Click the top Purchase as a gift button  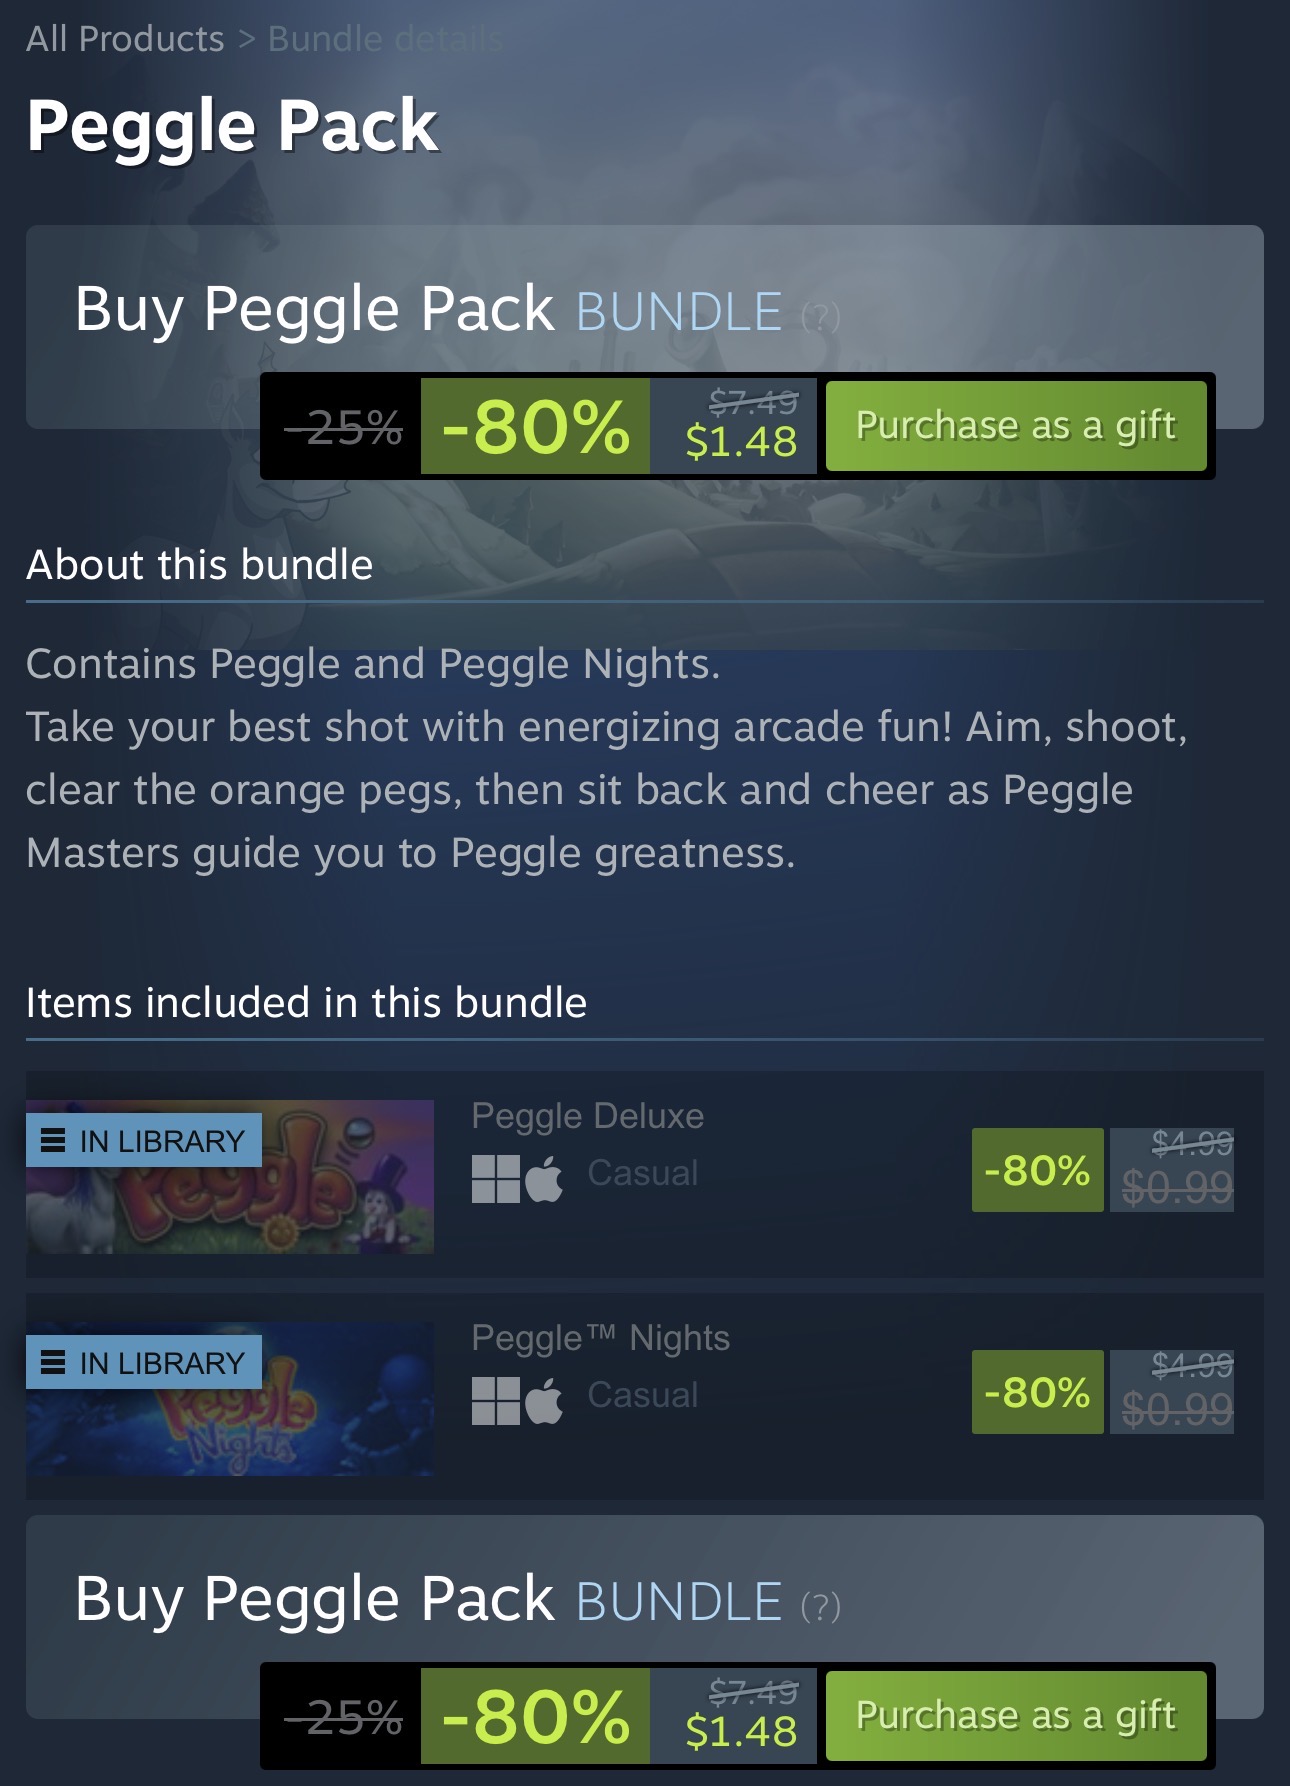1016,426
